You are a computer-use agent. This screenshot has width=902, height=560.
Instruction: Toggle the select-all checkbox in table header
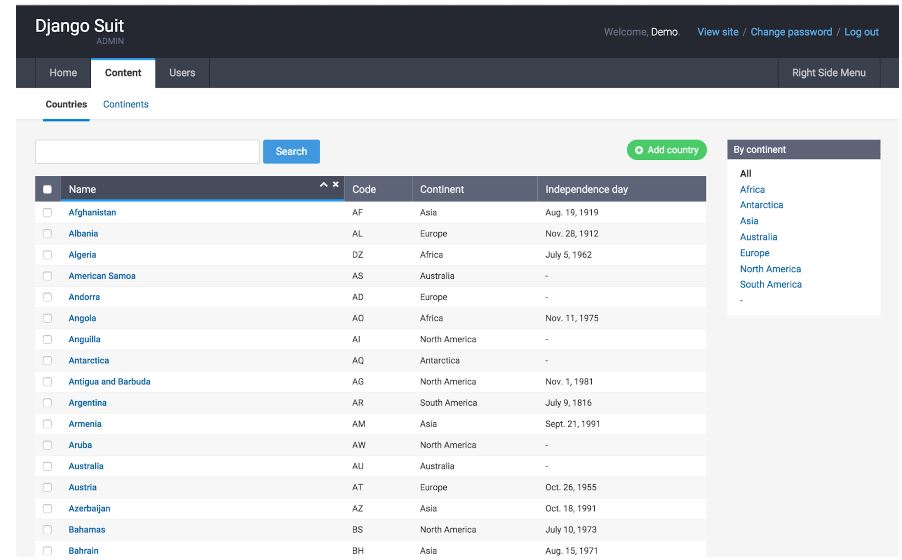tap(47, 189)
